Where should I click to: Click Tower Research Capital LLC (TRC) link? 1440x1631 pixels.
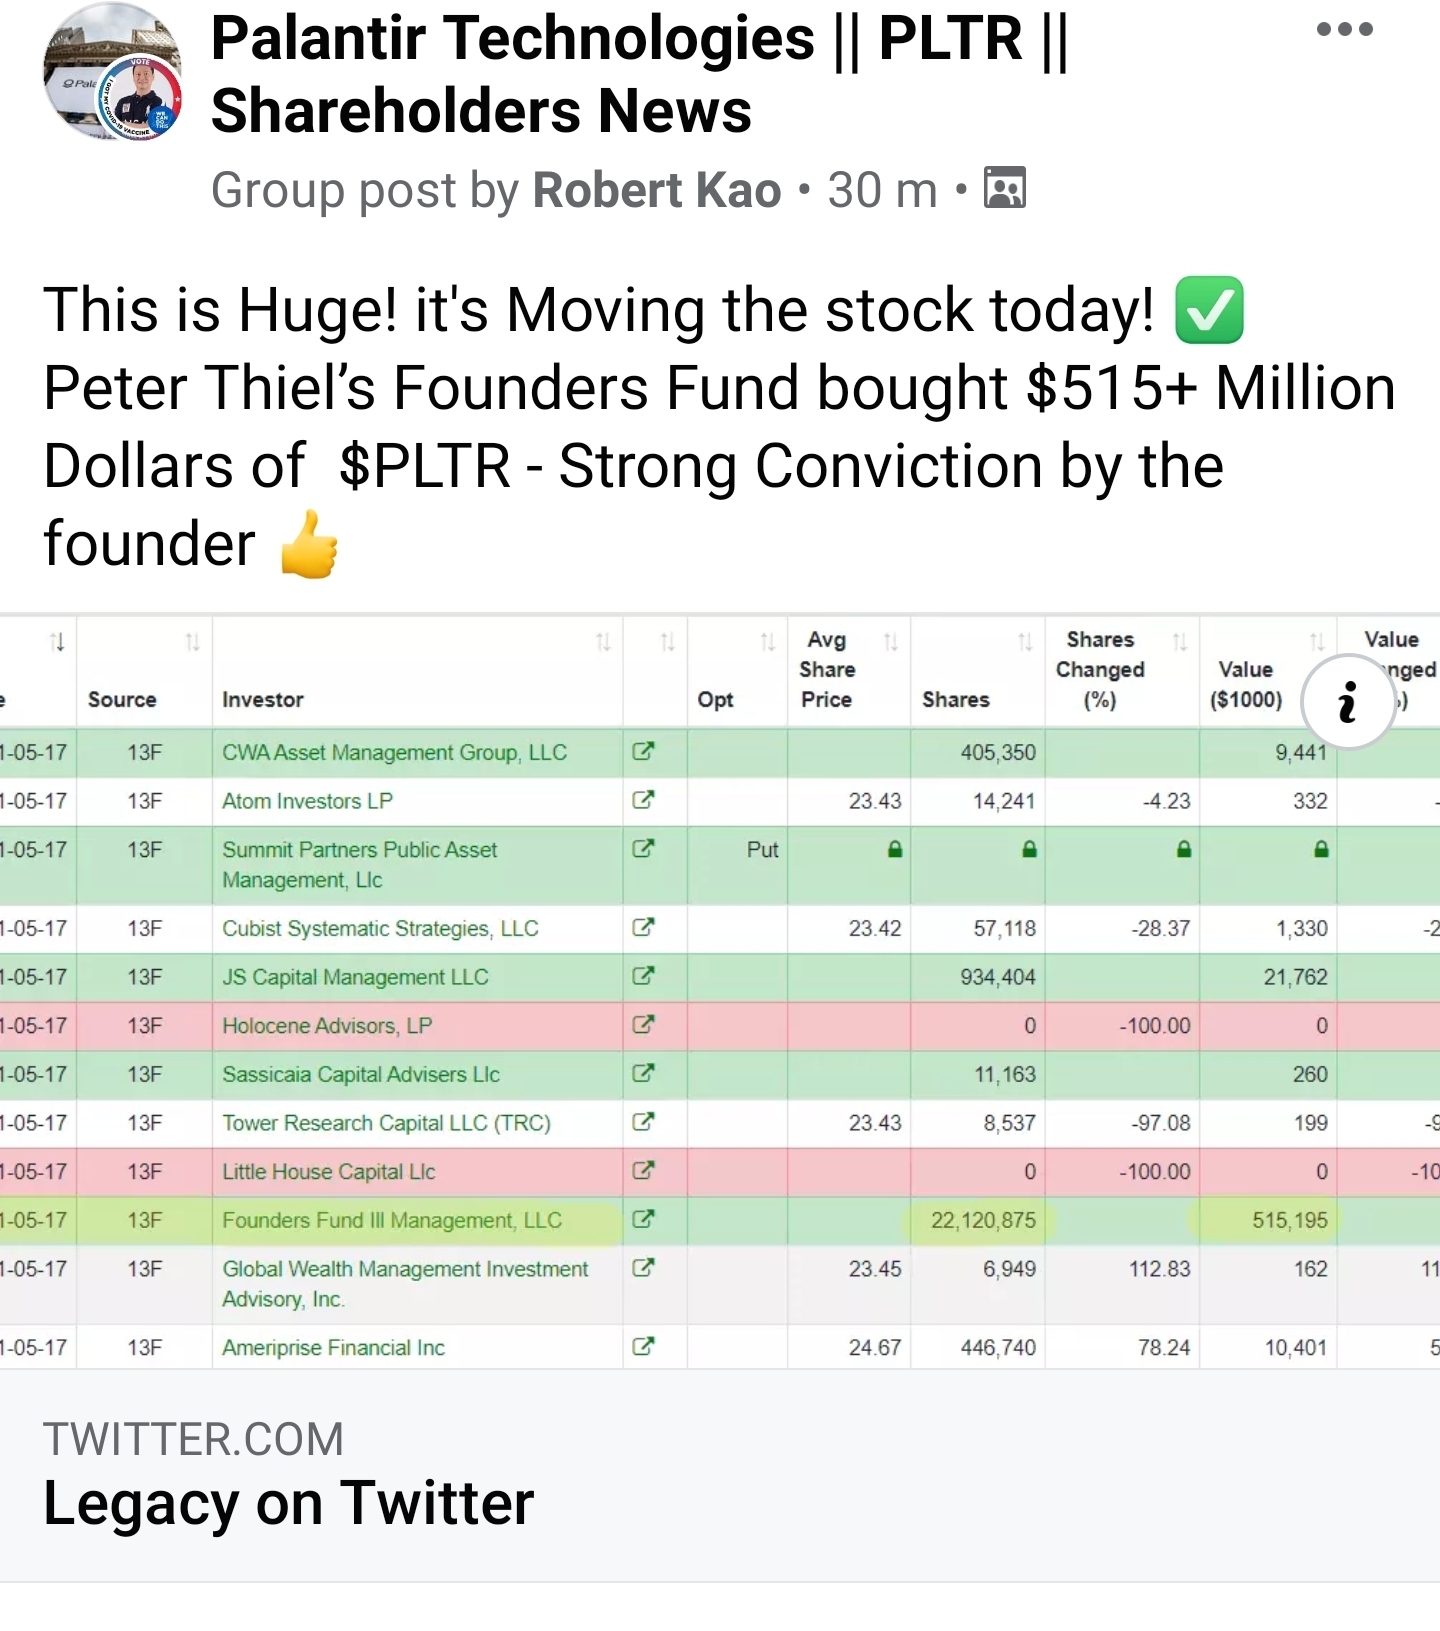[386, 1123]
